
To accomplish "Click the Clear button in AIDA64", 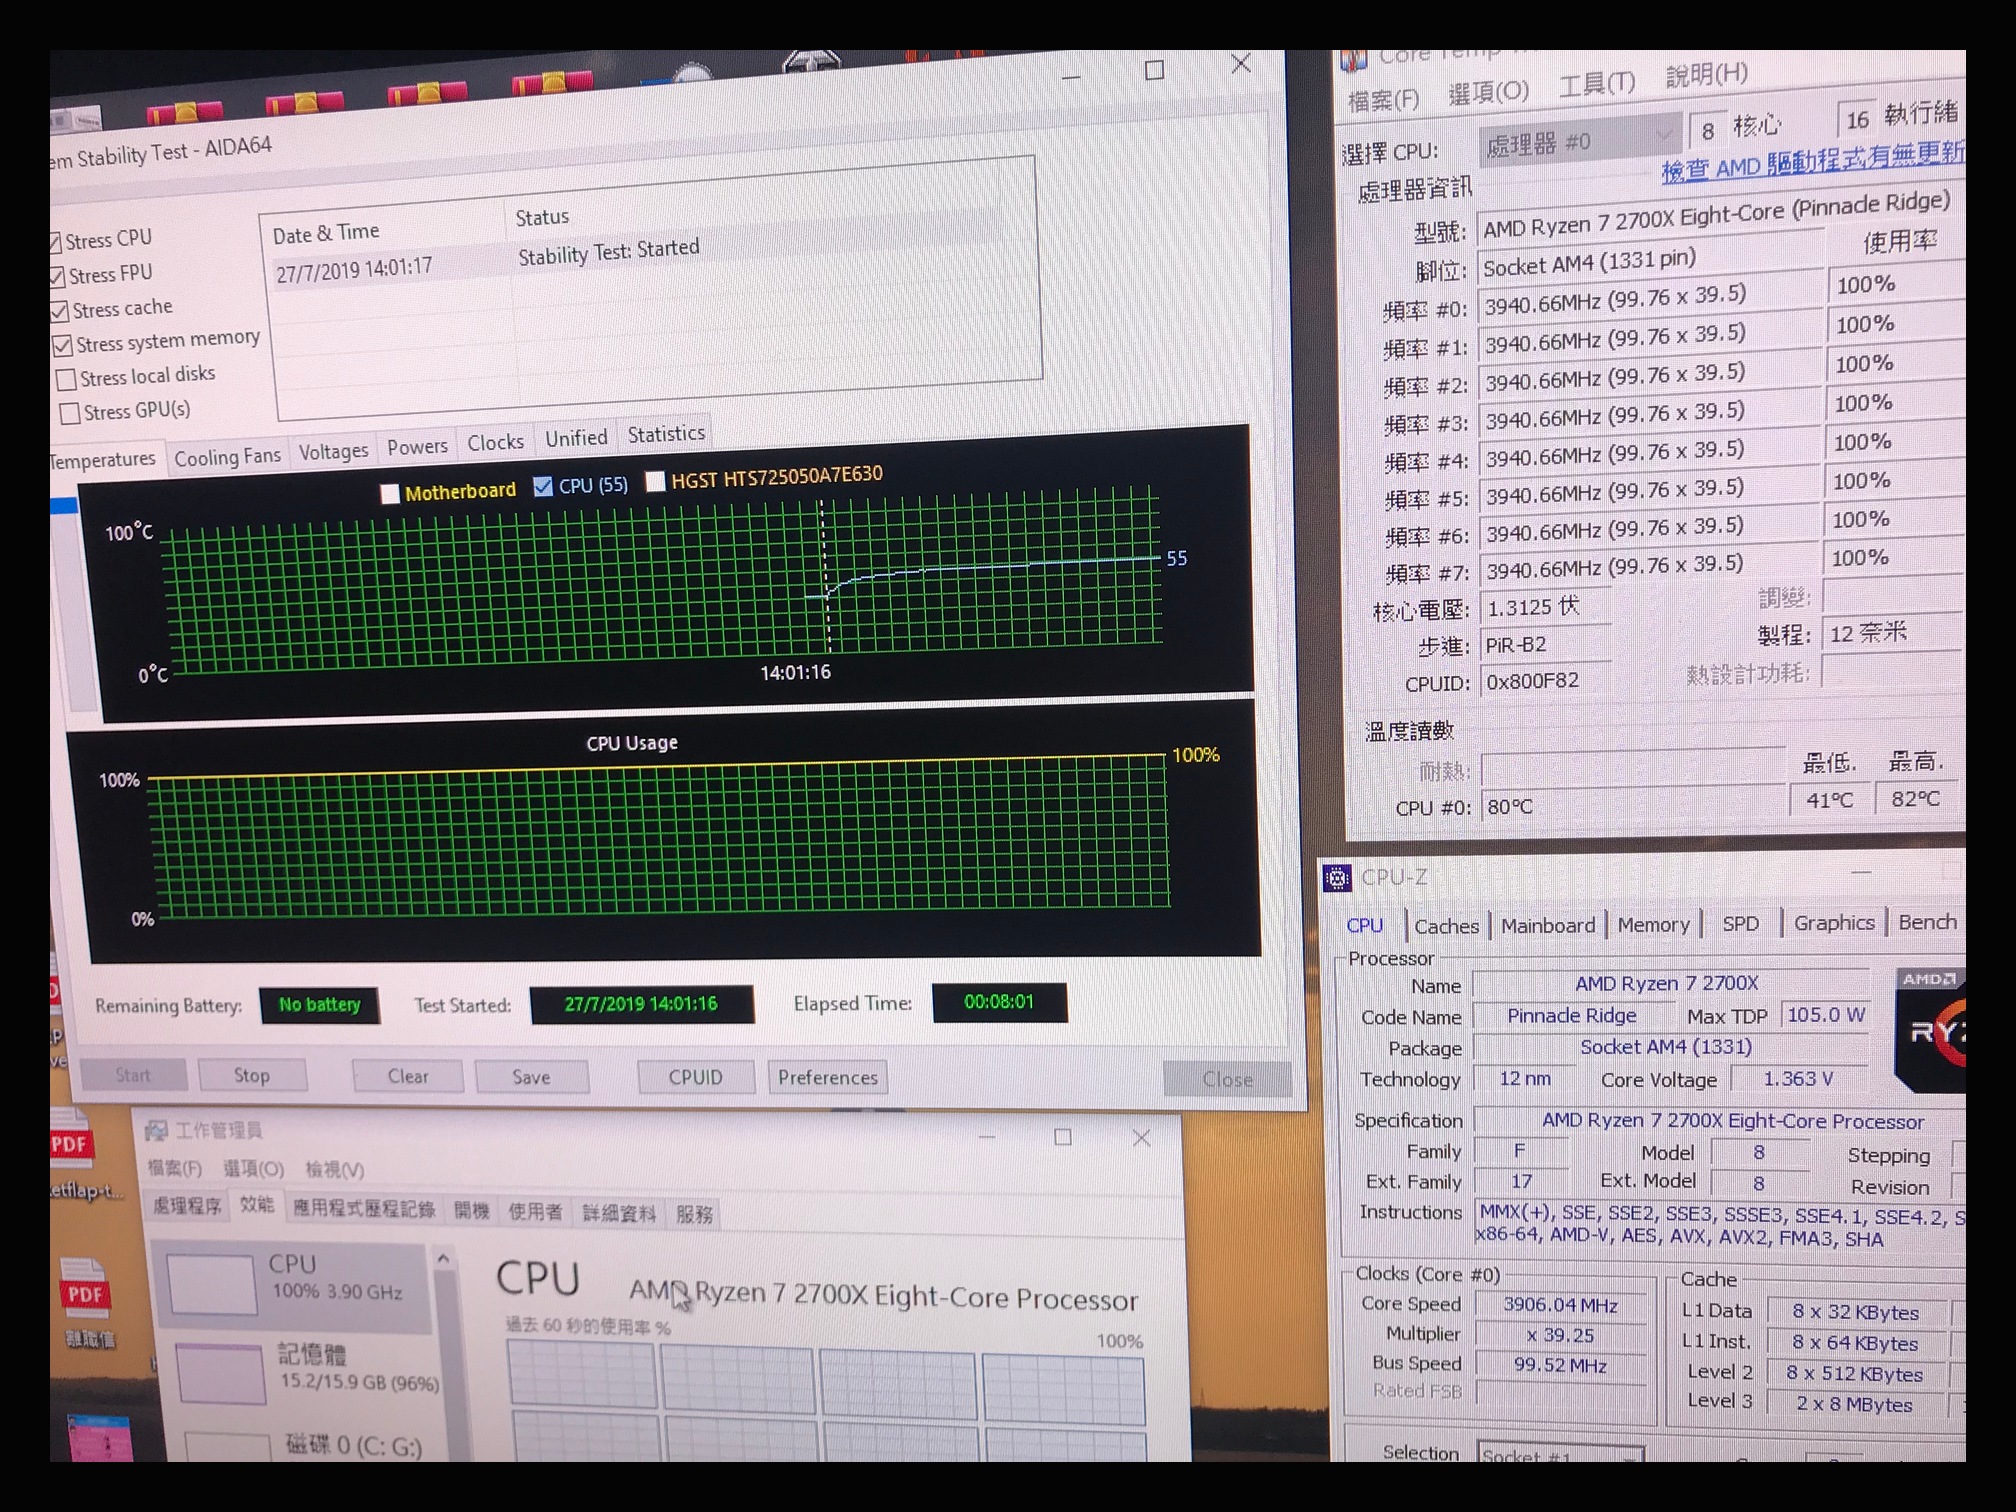I will point(408,1076).
